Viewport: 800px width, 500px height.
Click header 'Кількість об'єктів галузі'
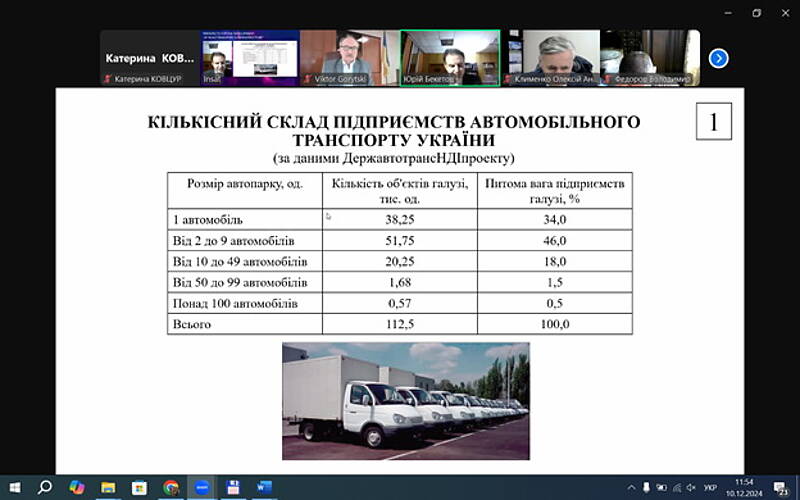click(x=400, y=191)
